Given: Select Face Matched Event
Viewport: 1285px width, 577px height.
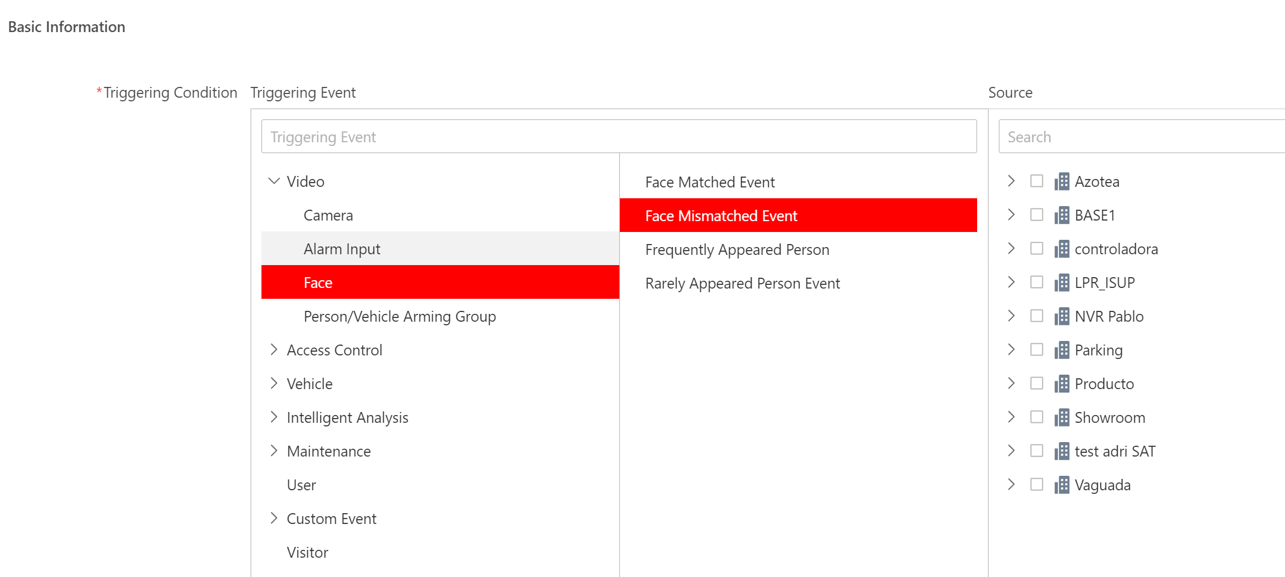Looking at the screenshot, I should (x=710, y=182).
